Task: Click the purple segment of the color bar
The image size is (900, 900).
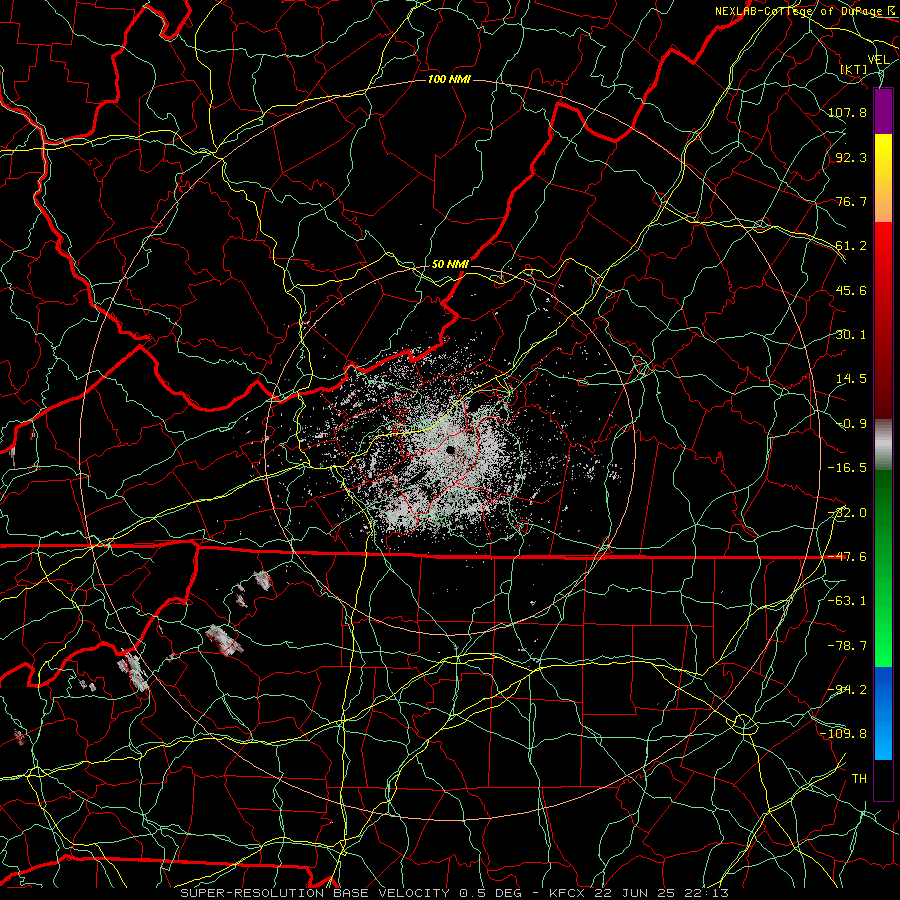Action: point(883,111)
